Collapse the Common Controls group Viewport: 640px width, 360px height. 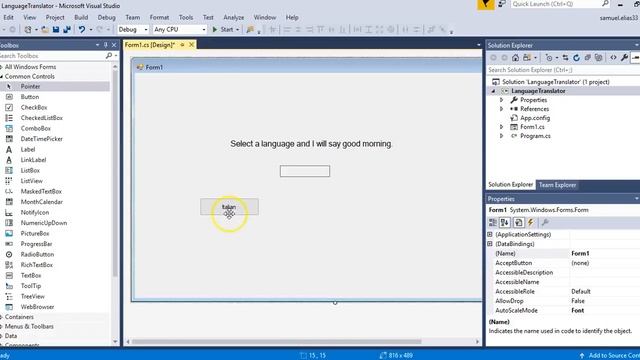pos(2,76)
